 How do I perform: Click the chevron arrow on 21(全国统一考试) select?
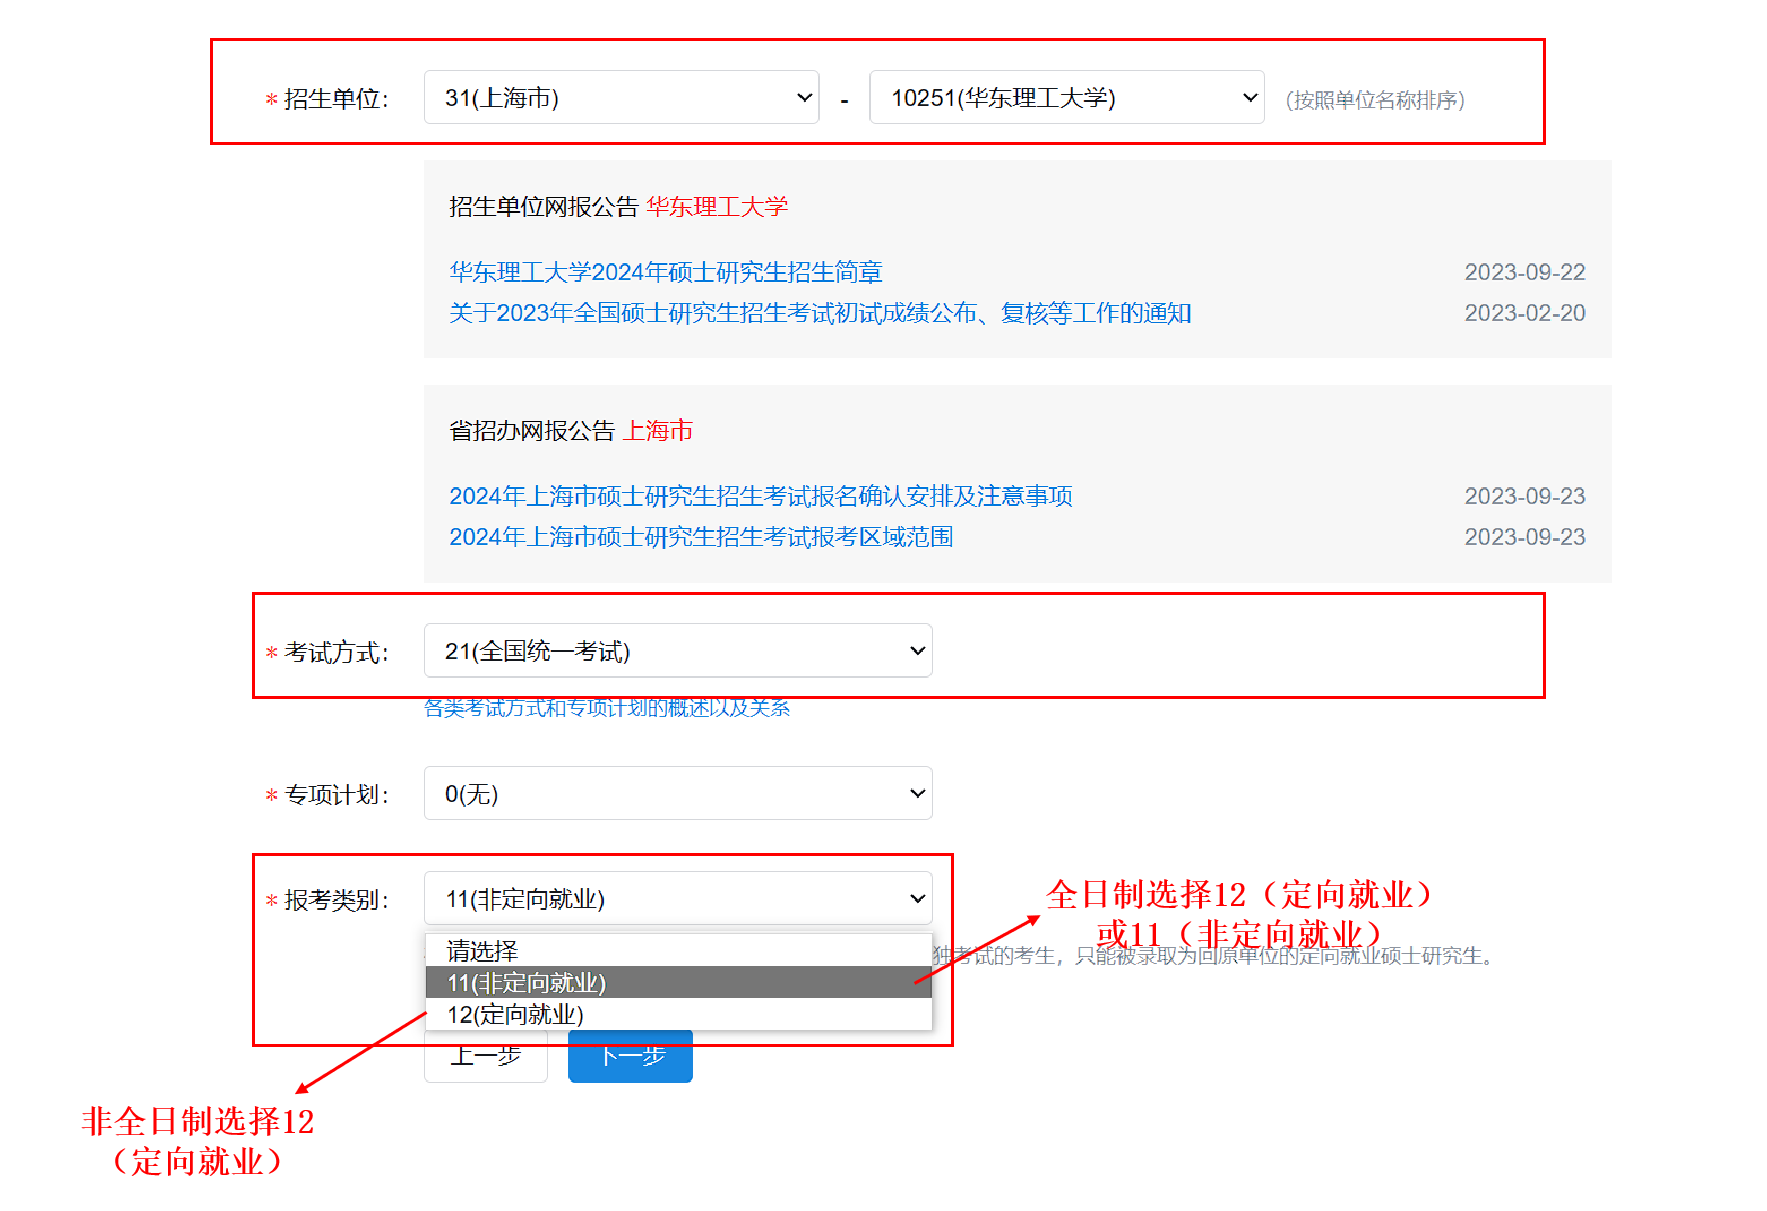pos(917,651)
